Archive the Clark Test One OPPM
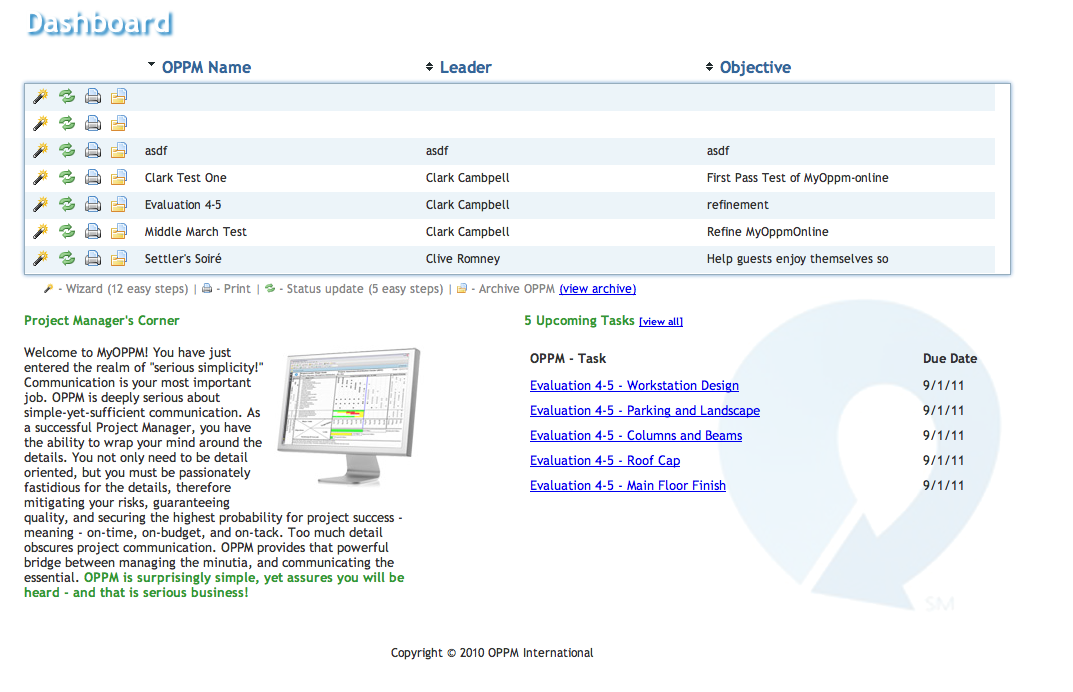Screen dimensions: 1073x692 click(x=119, y=178)
